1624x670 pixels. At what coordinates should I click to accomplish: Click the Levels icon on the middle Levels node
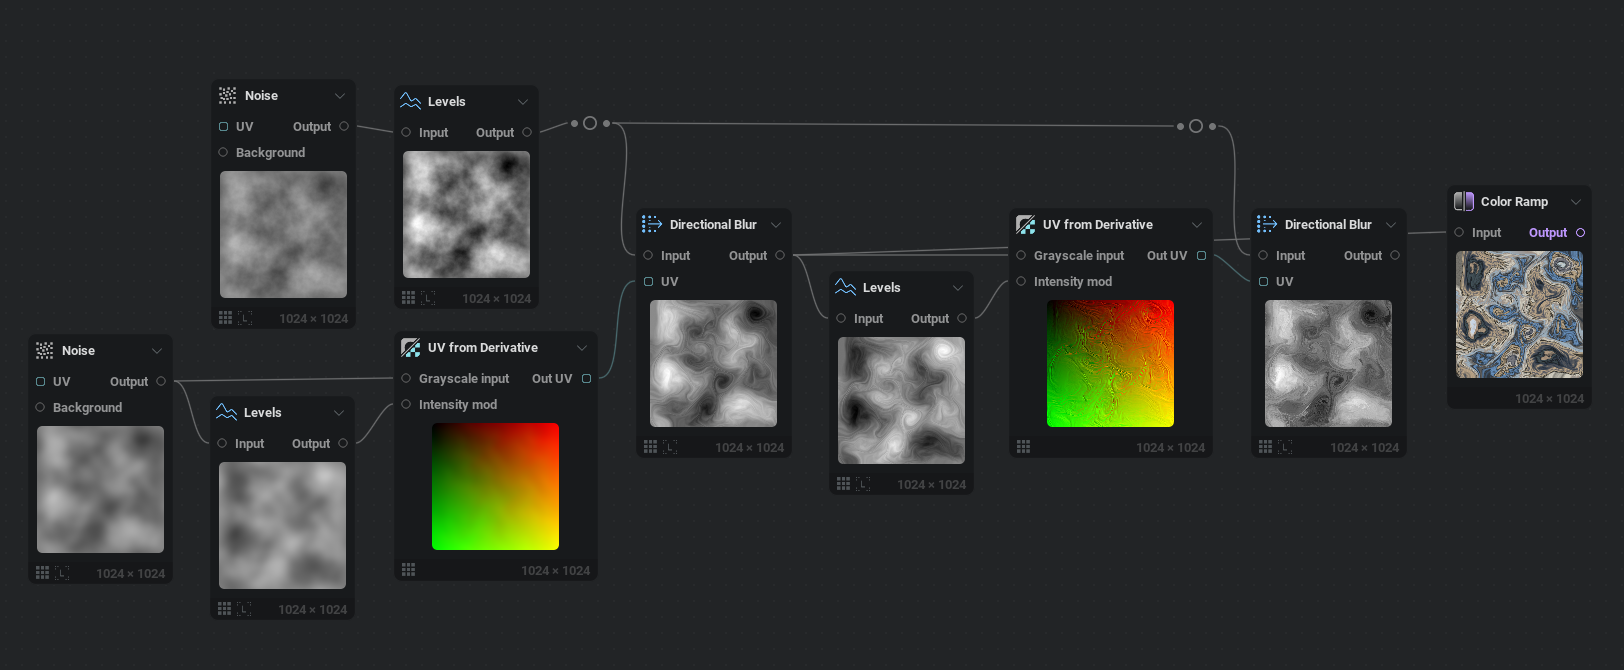tap(845, 287)
